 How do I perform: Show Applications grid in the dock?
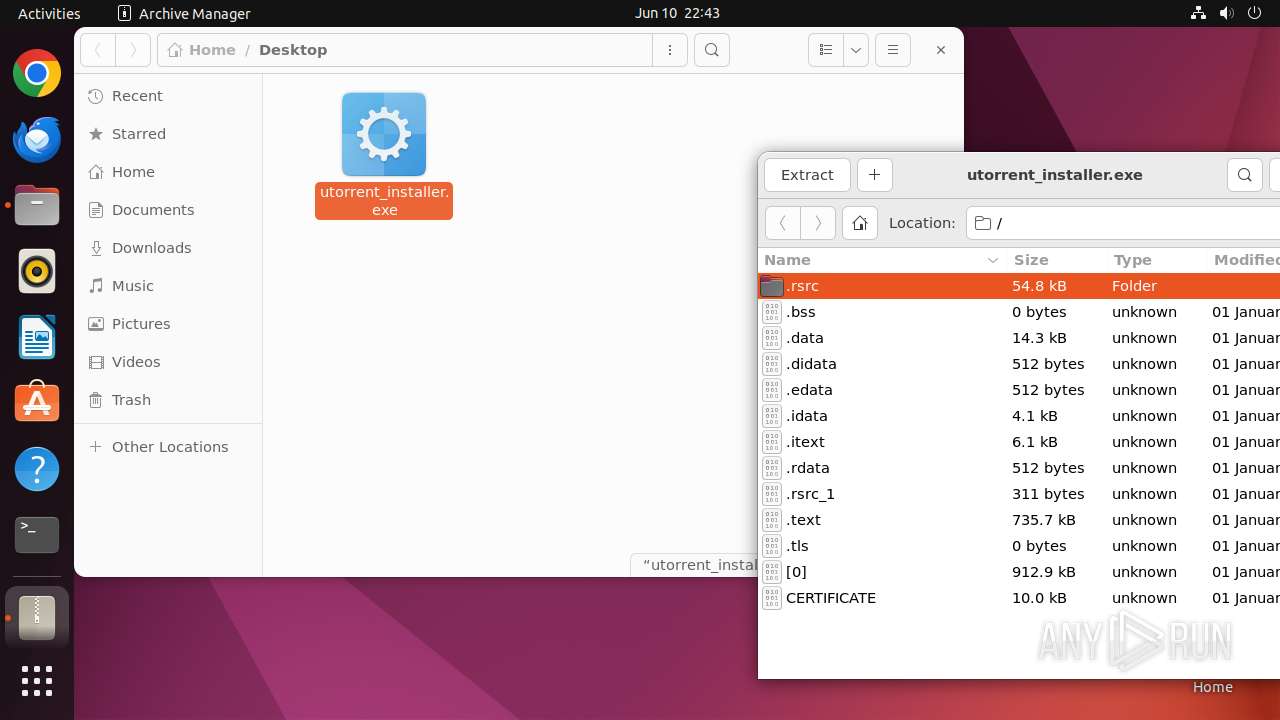click(37, 681)
